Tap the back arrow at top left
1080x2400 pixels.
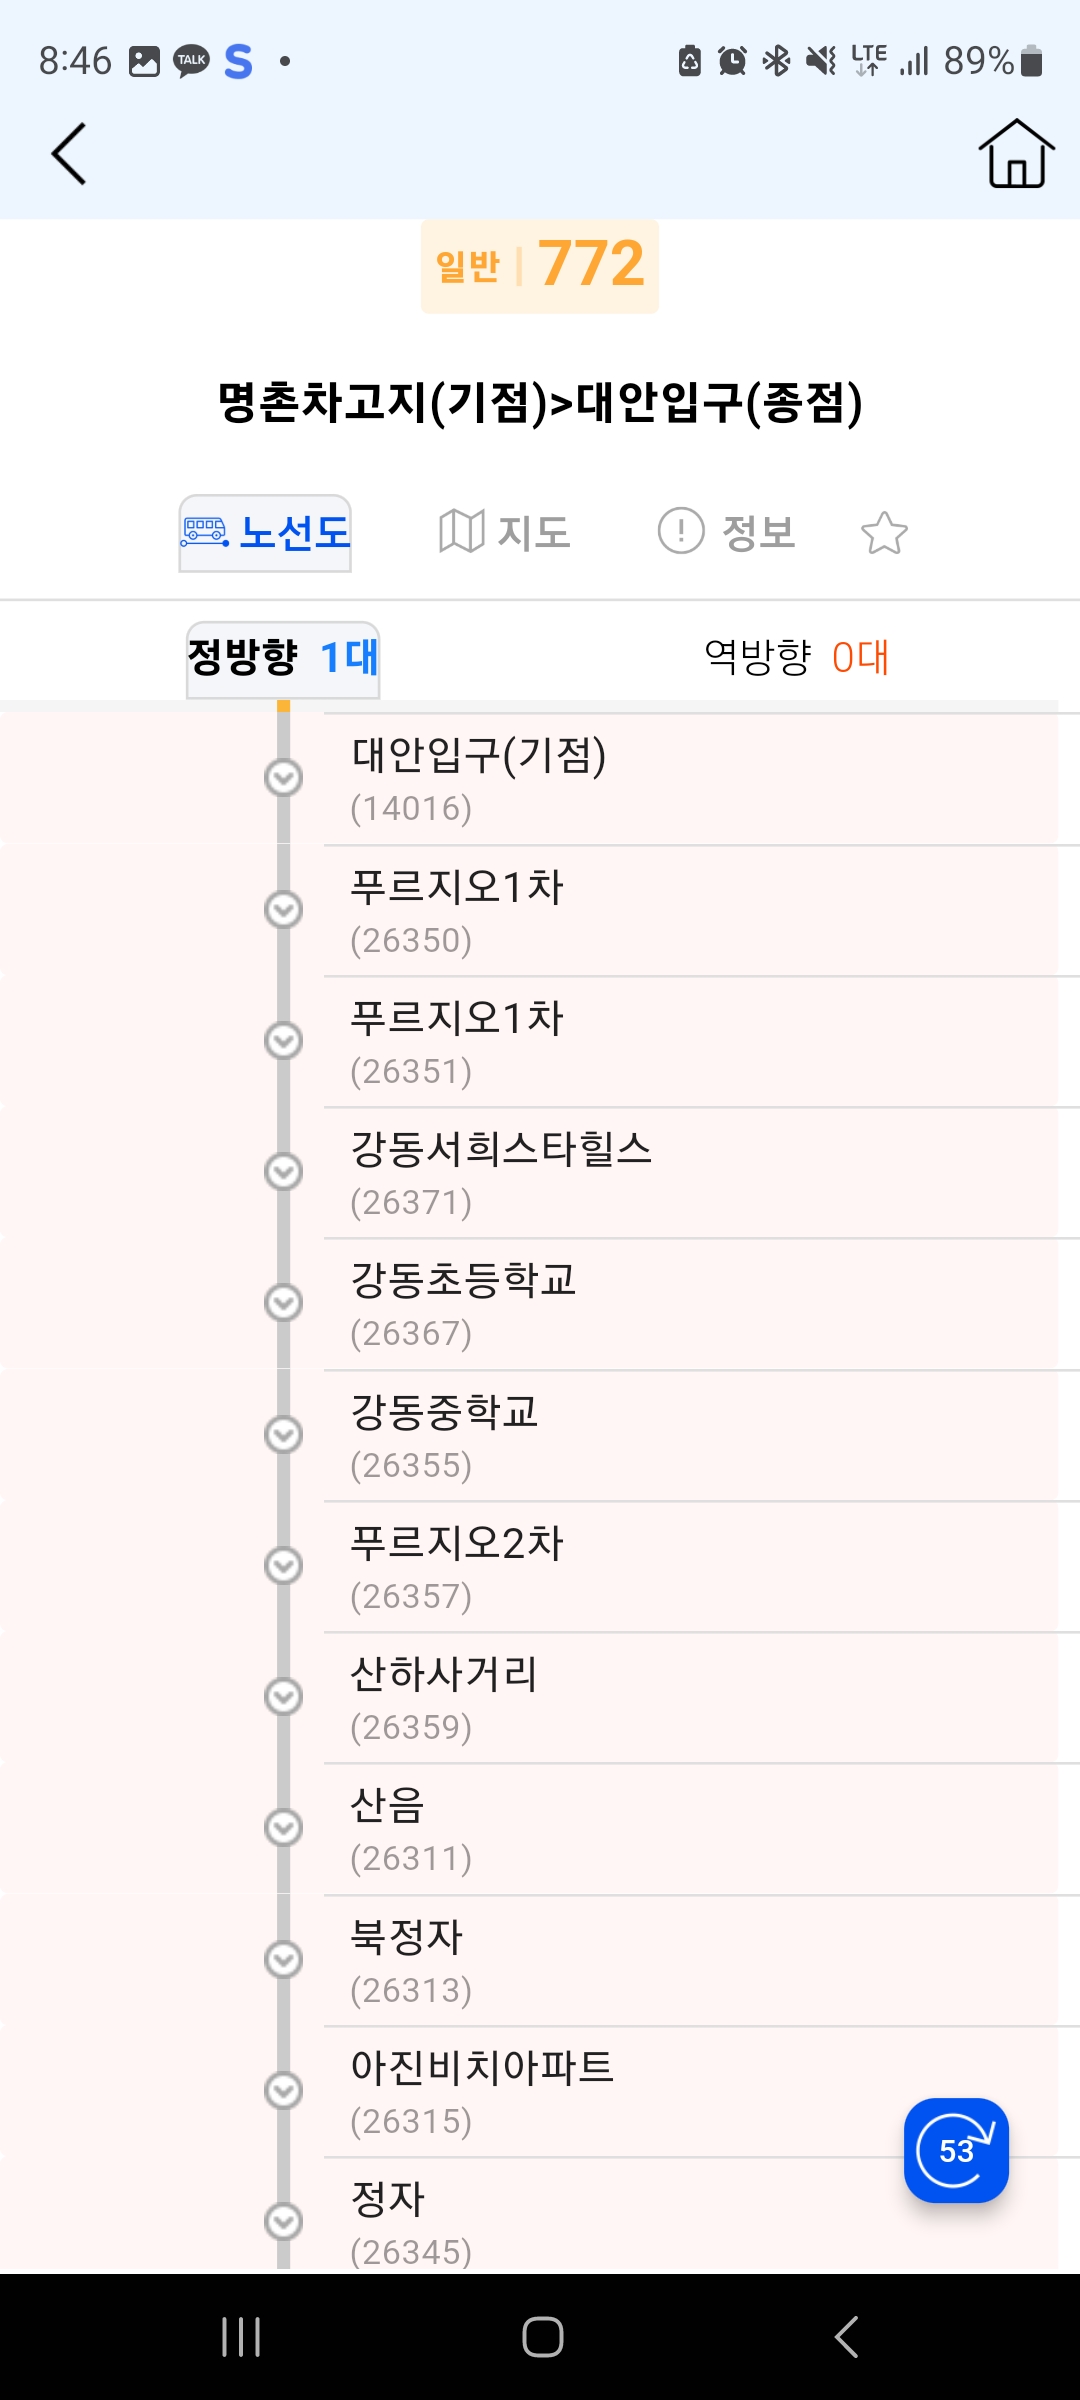(69, 154)
